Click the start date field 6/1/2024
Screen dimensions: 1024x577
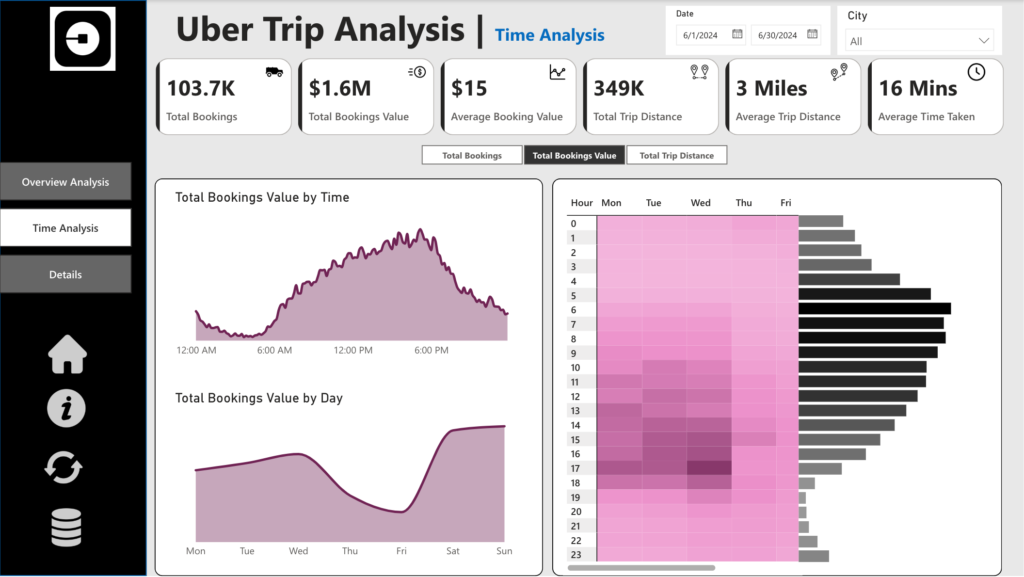coord(702,35)
